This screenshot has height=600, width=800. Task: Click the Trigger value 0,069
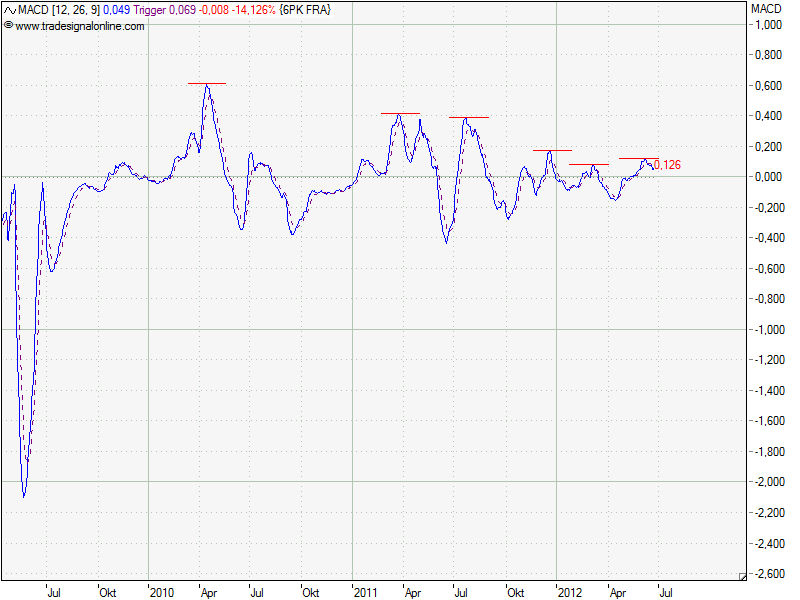coord(182,10)
